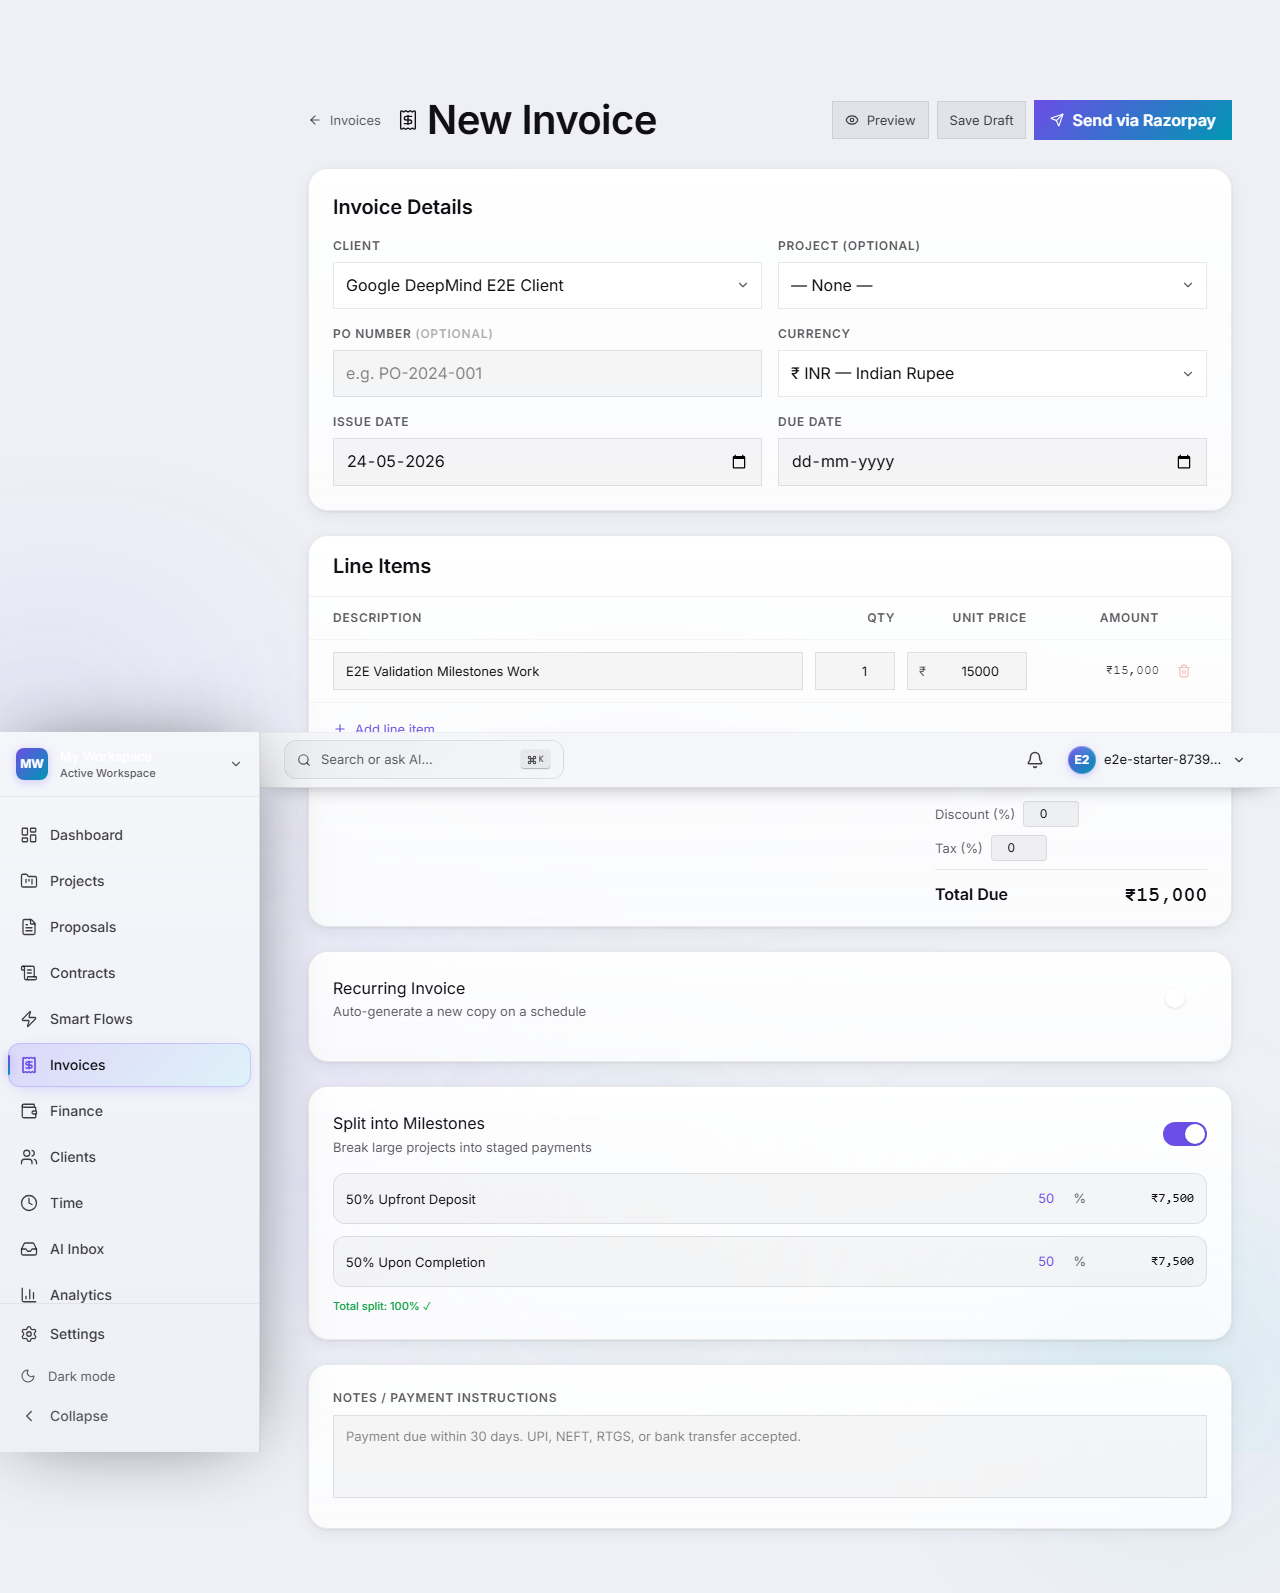The height and width of the screenshot is (1593, 1280).
Task: Click Total split: 100% status text
Action: (x=382, y=1306)
